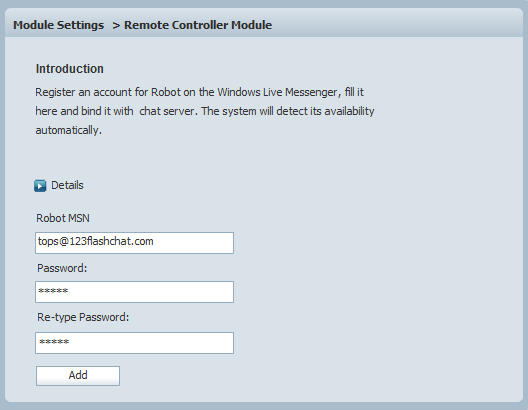Select the Introduction heading
The width and height of the screenshot is (528, 410).
(70, 69)
